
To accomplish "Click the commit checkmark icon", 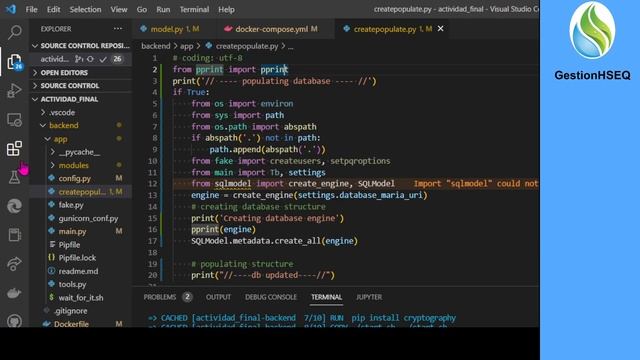I will pyautogui.click(x=103, y=59).
